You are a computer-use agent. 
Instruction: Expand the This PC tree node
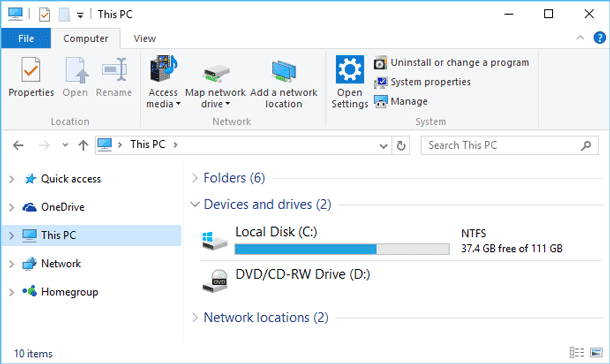click(x=12, y=236)
